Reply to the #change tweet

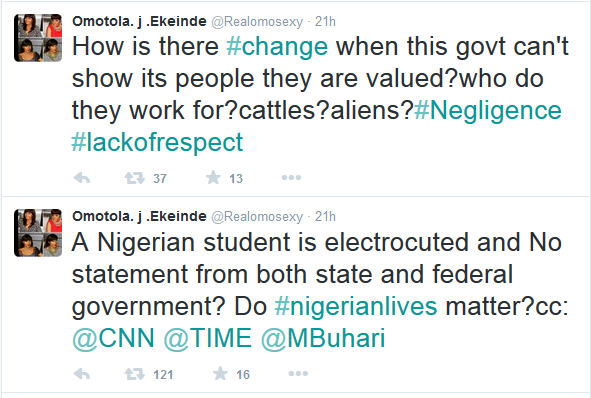(82, 178)
